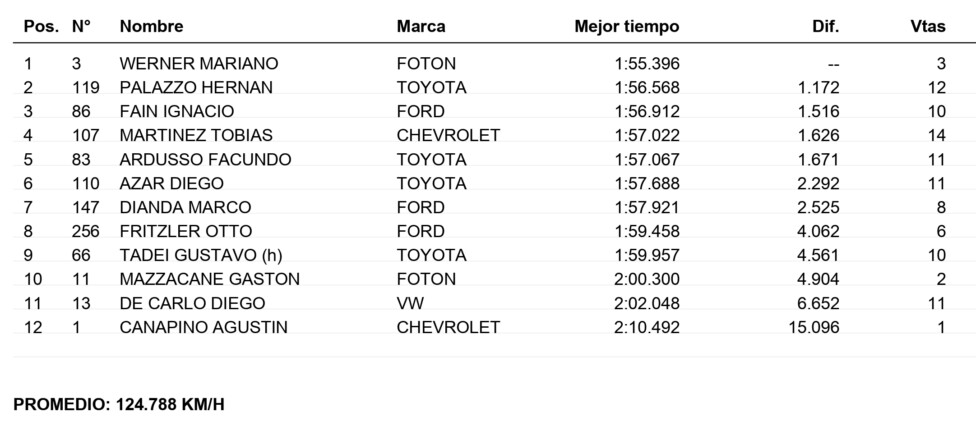Click the Marca column header
The height and width of the screenshot is (421, 976).
421,26
